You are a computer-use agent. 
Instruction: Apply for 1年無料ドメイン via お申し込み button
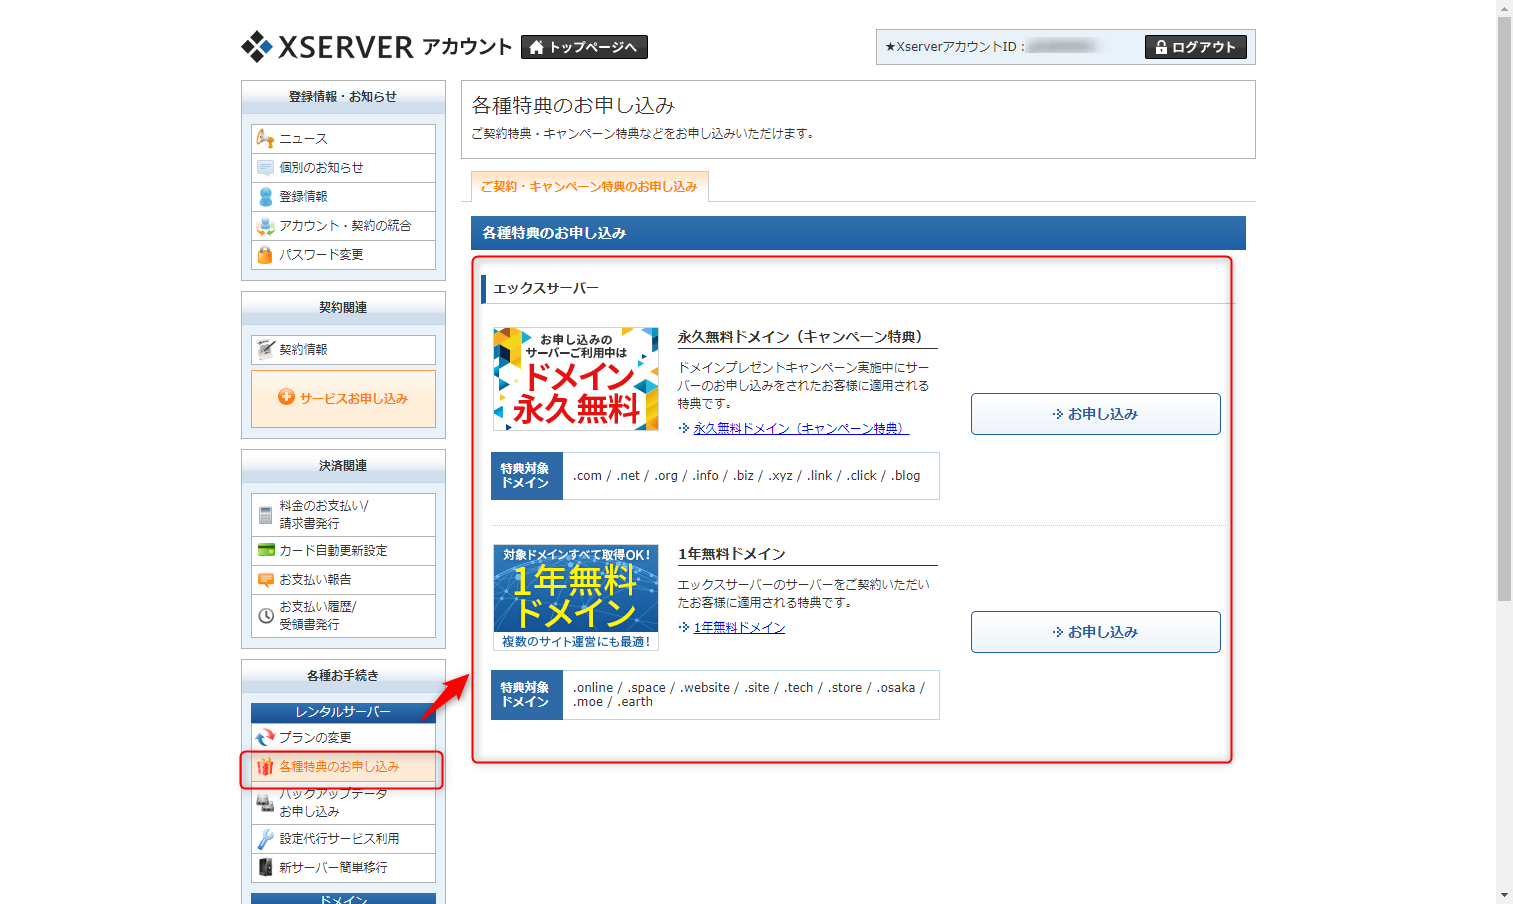[x=1095, y=632]
